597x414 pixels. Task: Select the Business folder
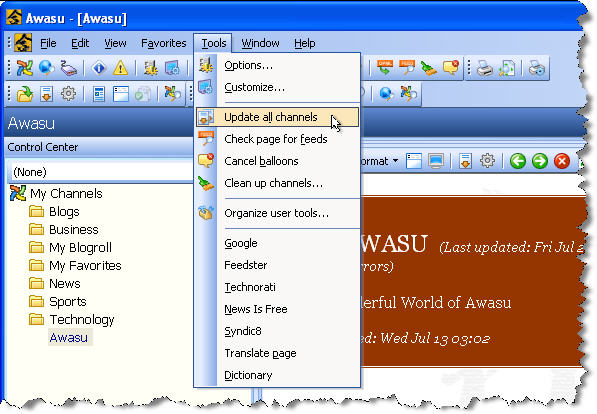74,230
